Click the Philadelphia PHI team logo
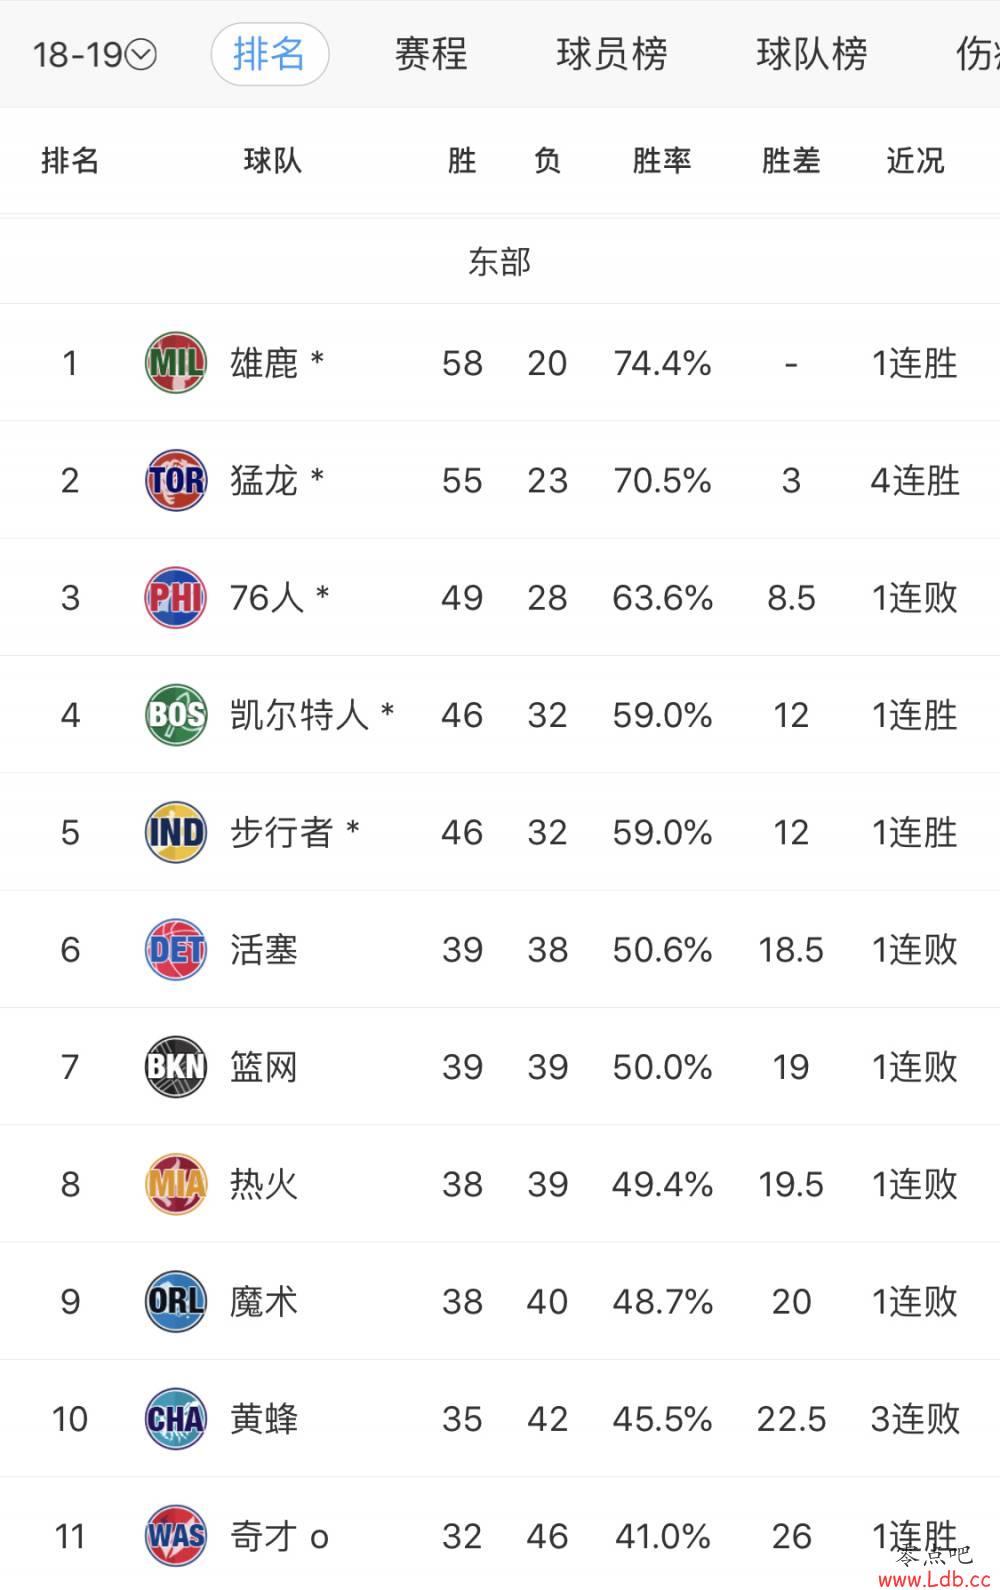Screen dimensions: 1000x1590 [x=176, y=597]
